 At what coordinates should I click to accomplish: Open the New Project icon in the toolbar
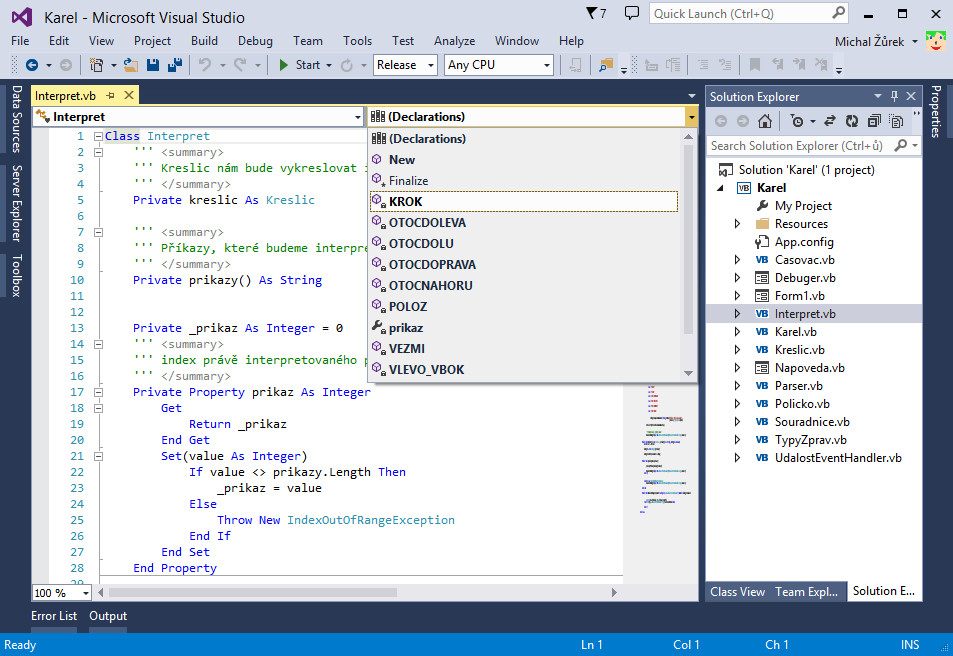(x=95, y=63)
